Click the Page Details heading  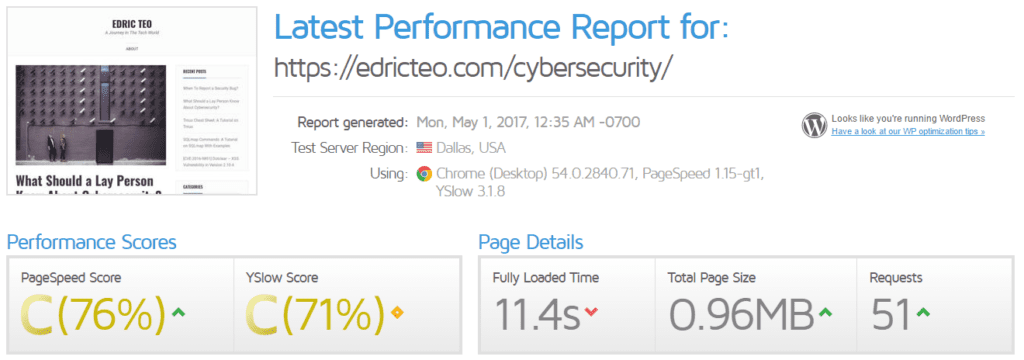(531, 242)
